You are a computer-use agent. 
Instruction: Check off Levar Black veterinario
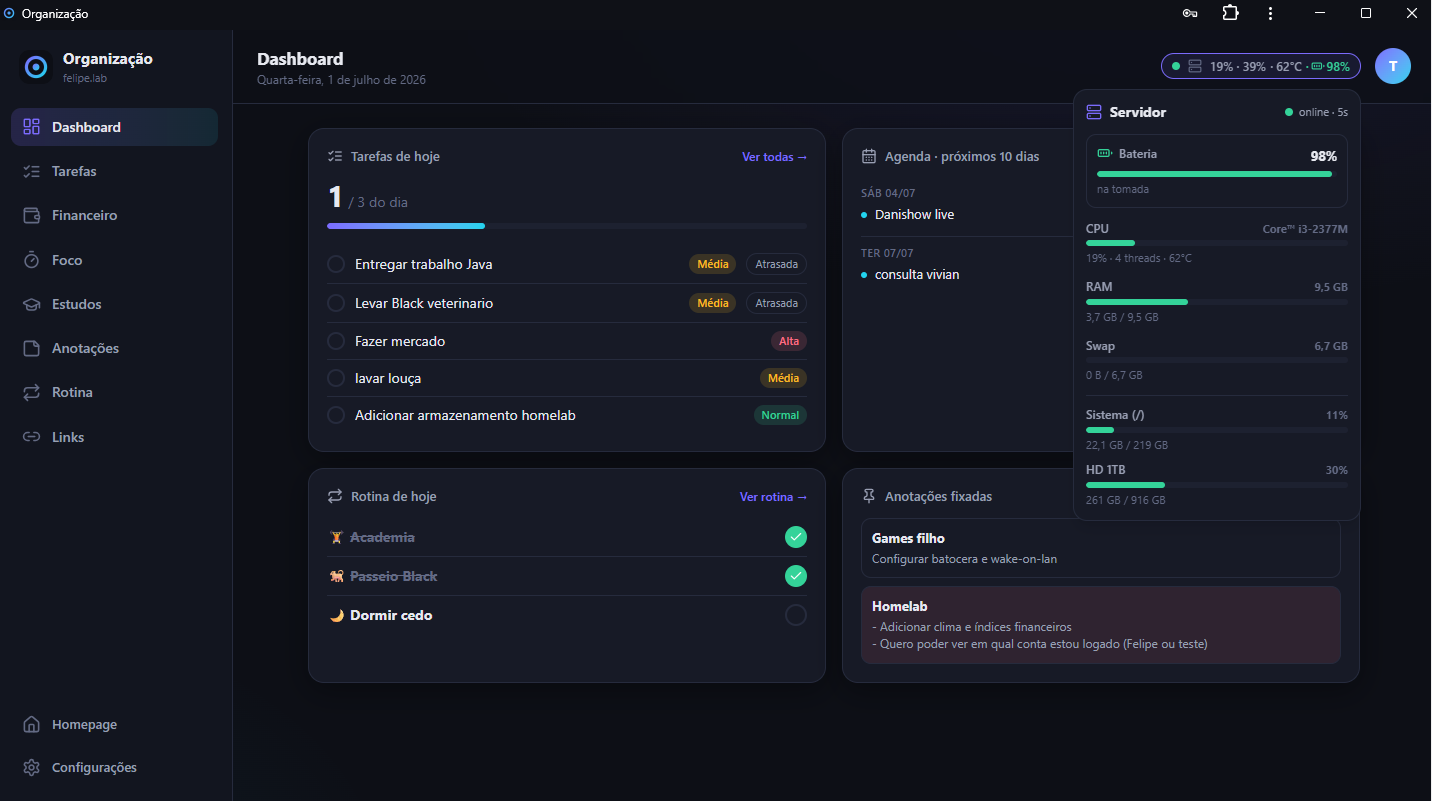[x=336, y=303]
